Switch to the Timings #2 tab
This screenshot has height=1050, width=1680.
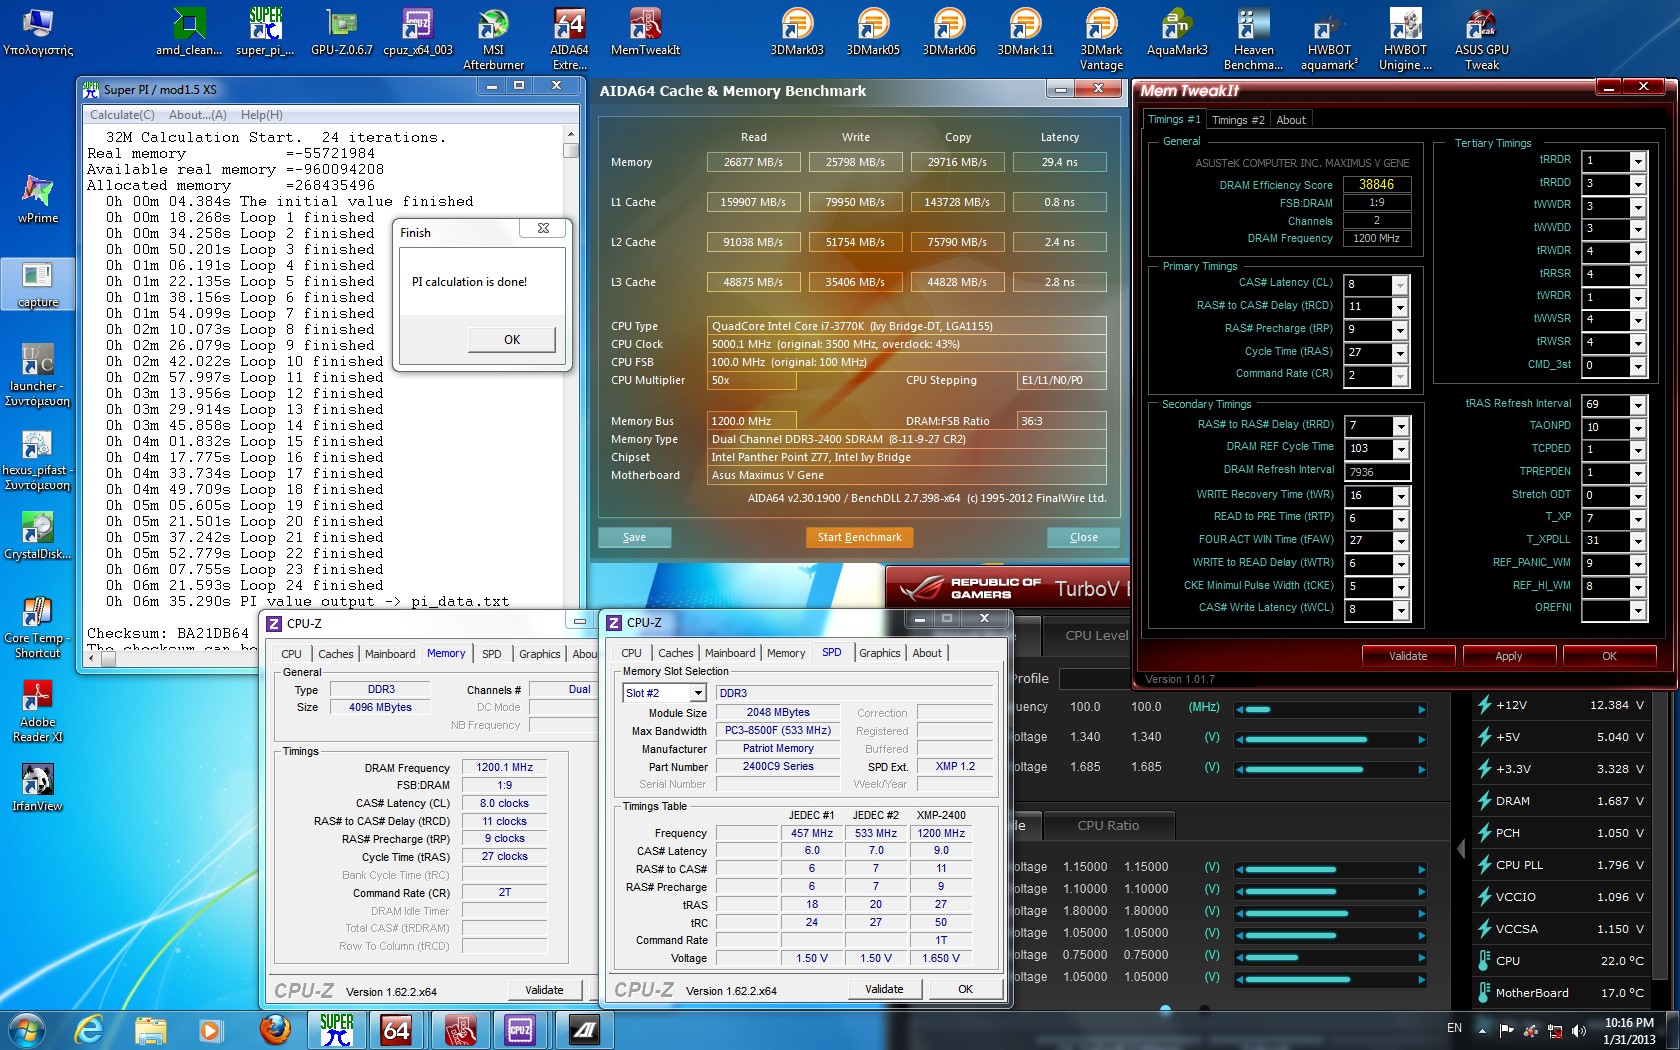[x=1237, y=120]
